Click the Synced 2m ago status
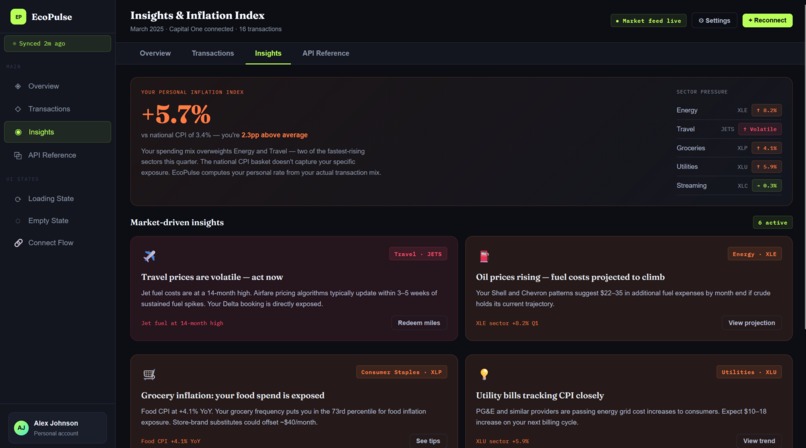 coord(58,44)
